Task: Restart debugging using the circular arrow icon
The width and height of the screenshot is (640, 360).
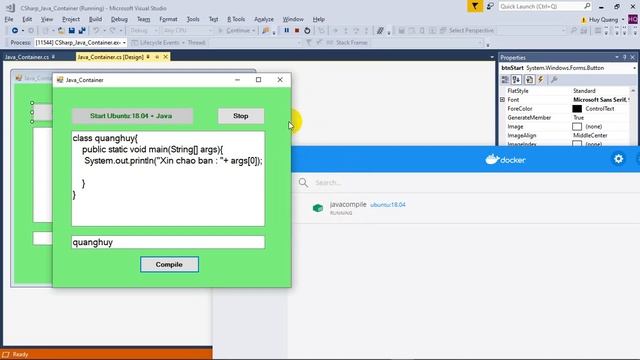Action: pyautogui.click(x=307, y=31)
